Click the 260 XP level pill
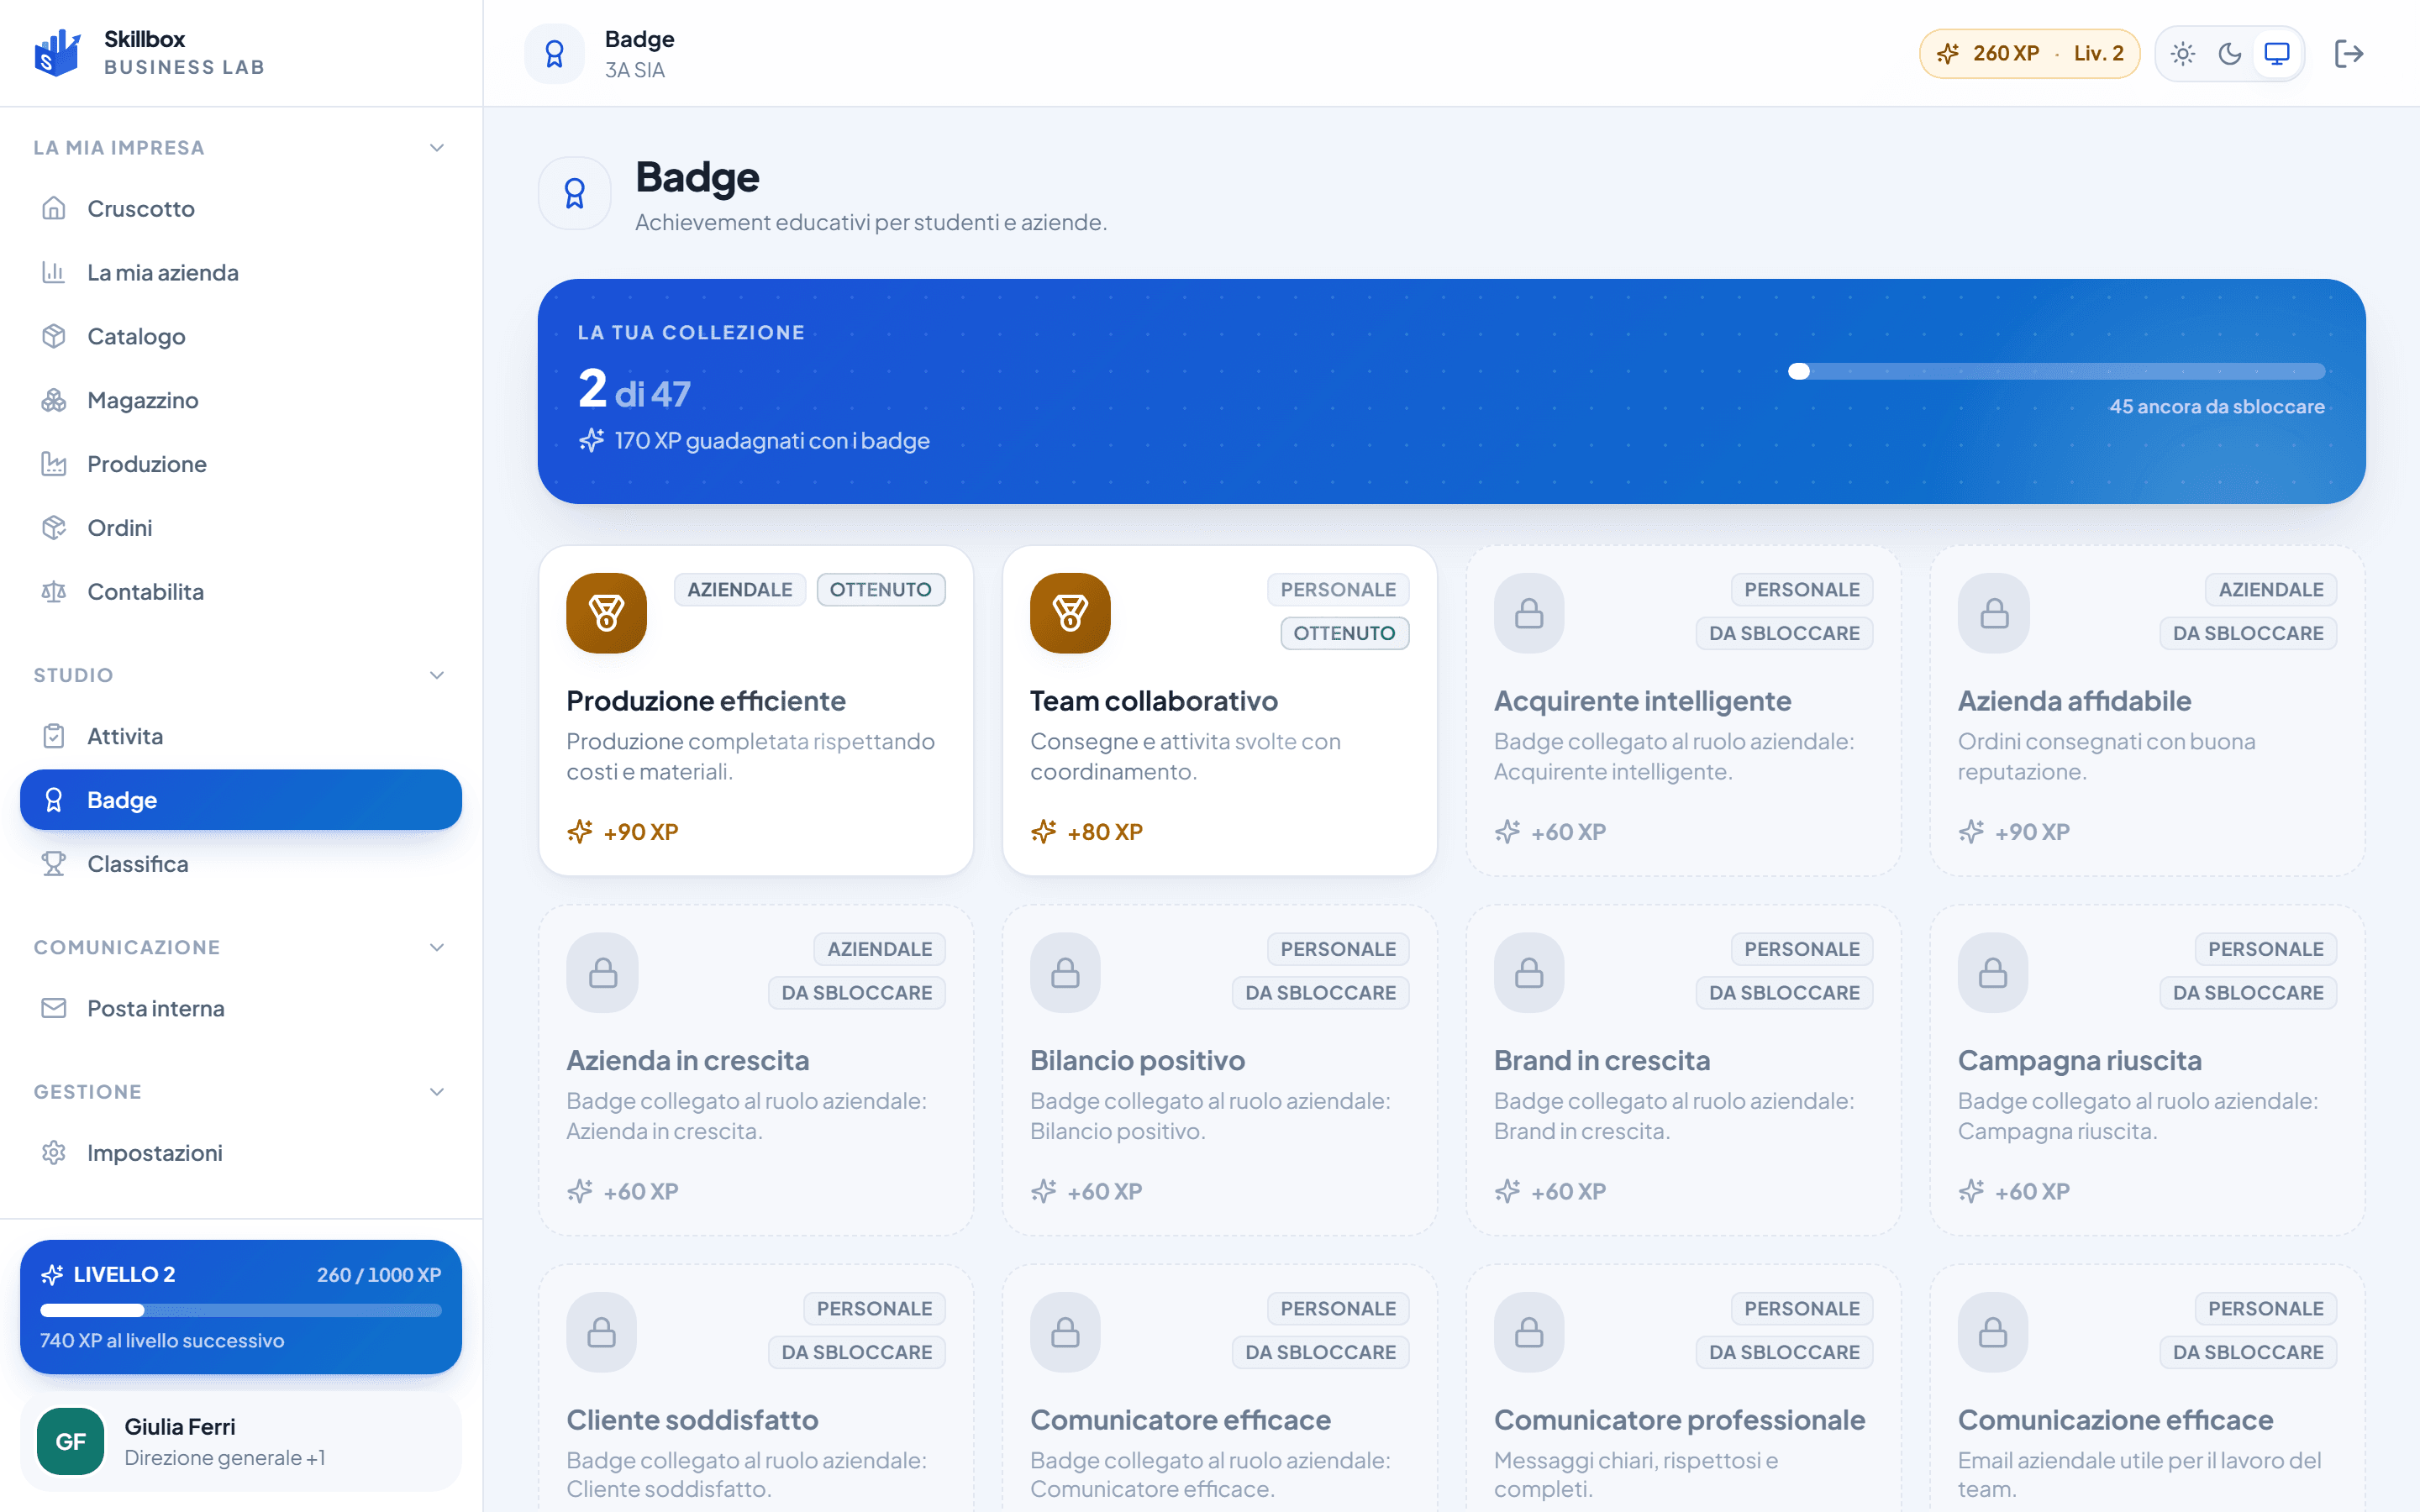The image size is (2420, 1512). coord(2029,54)
